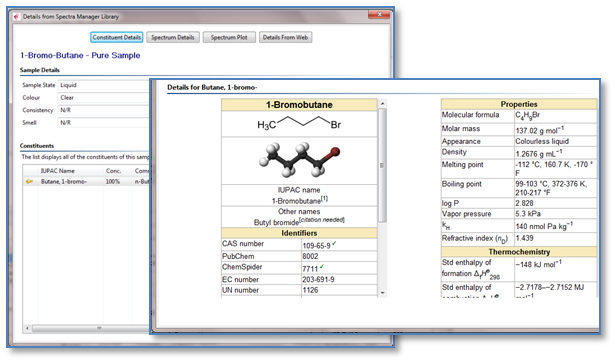Open the Density link
Screen dimensions: 615x362
pos(454,152)
